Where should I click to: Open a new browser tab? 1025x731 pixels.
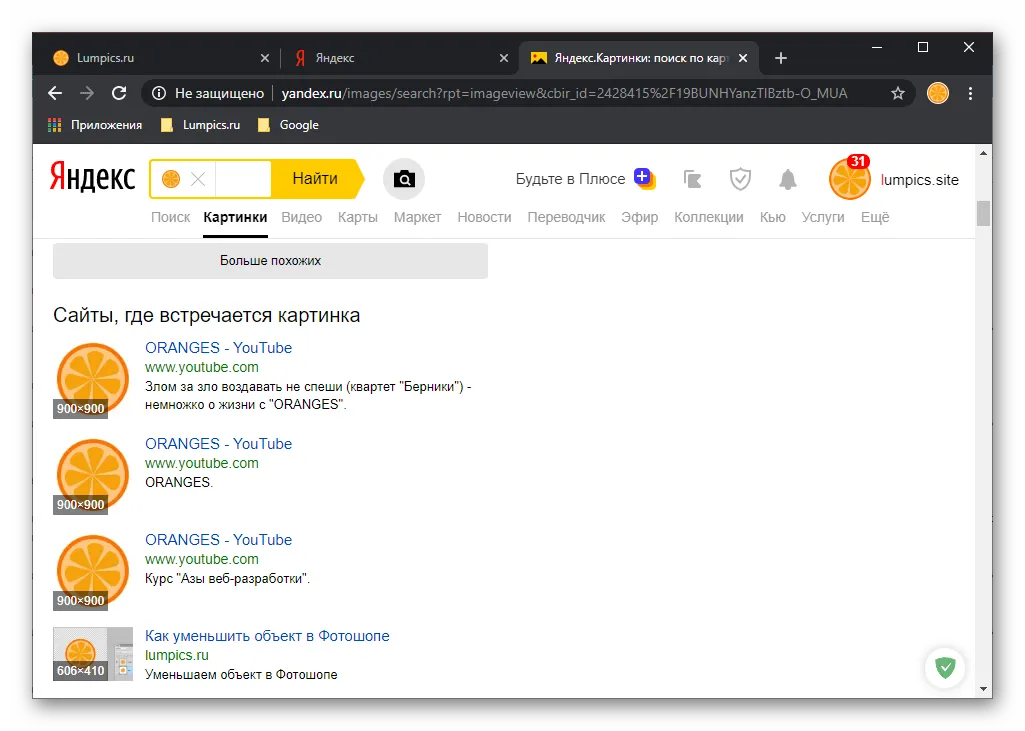tap(781, 58)
